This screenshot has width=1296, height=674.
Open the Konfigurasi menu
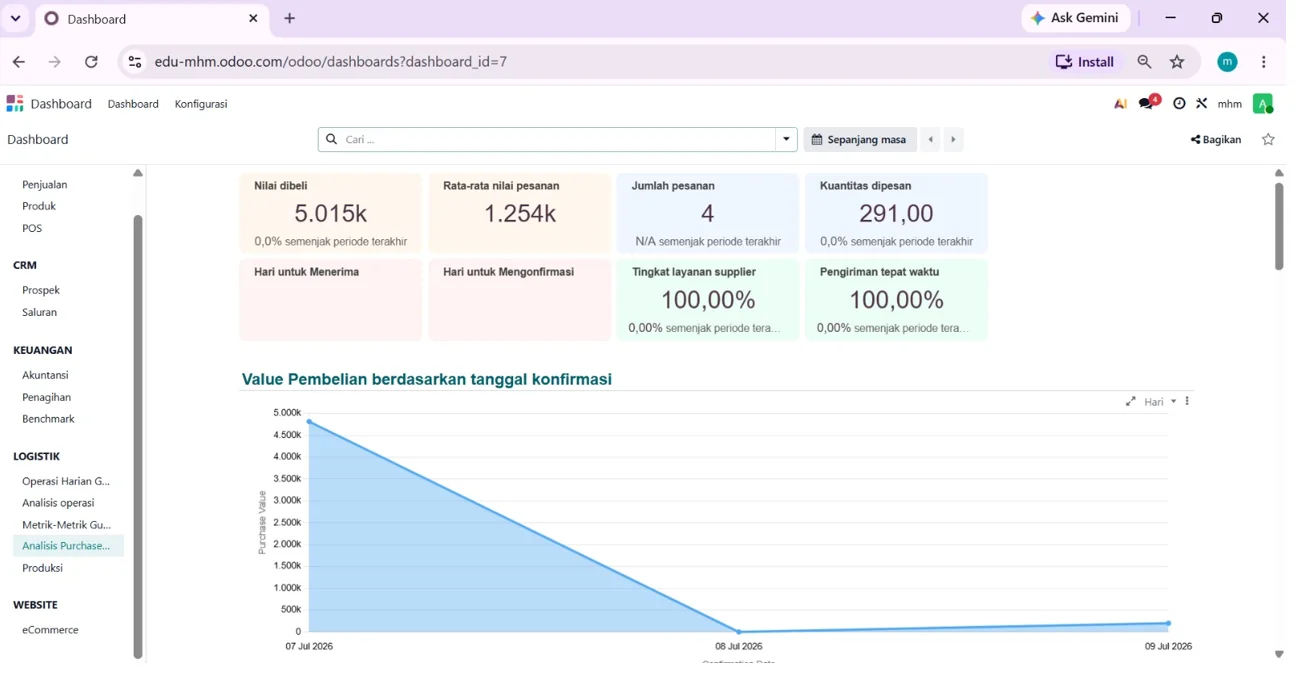pos(201,104)
